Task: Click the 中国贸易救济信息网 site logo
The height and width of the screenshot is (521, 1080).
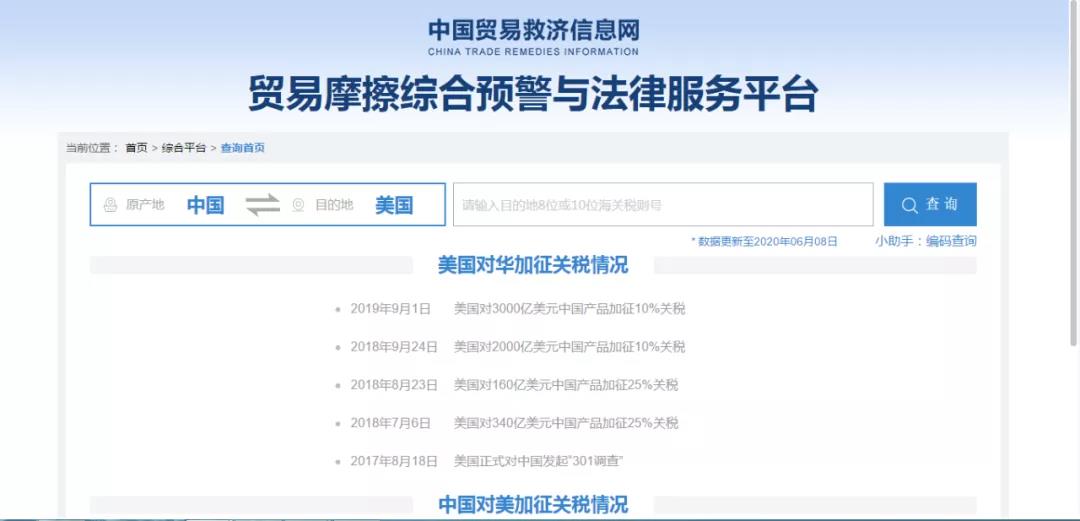Action: click(x=533, y=37)
